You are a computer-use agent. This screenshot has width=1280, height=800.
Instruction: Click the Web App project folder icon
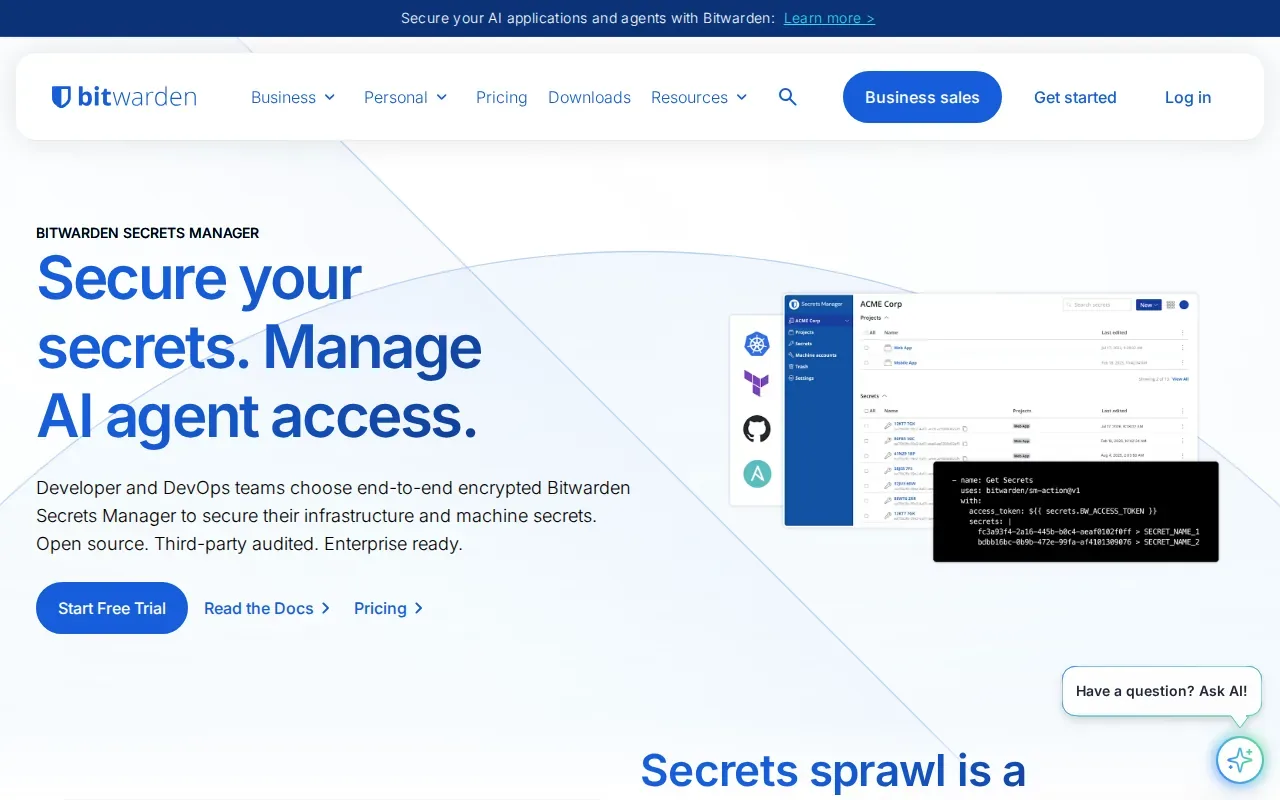click(x=888, y=348)
